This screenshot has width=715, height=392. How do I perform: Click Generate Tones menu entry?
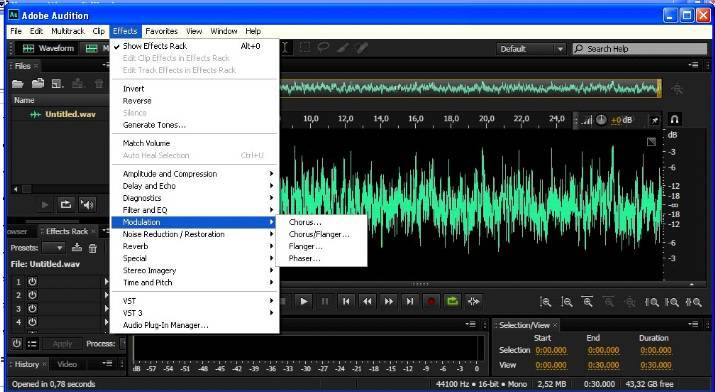[x=194, y=125]
